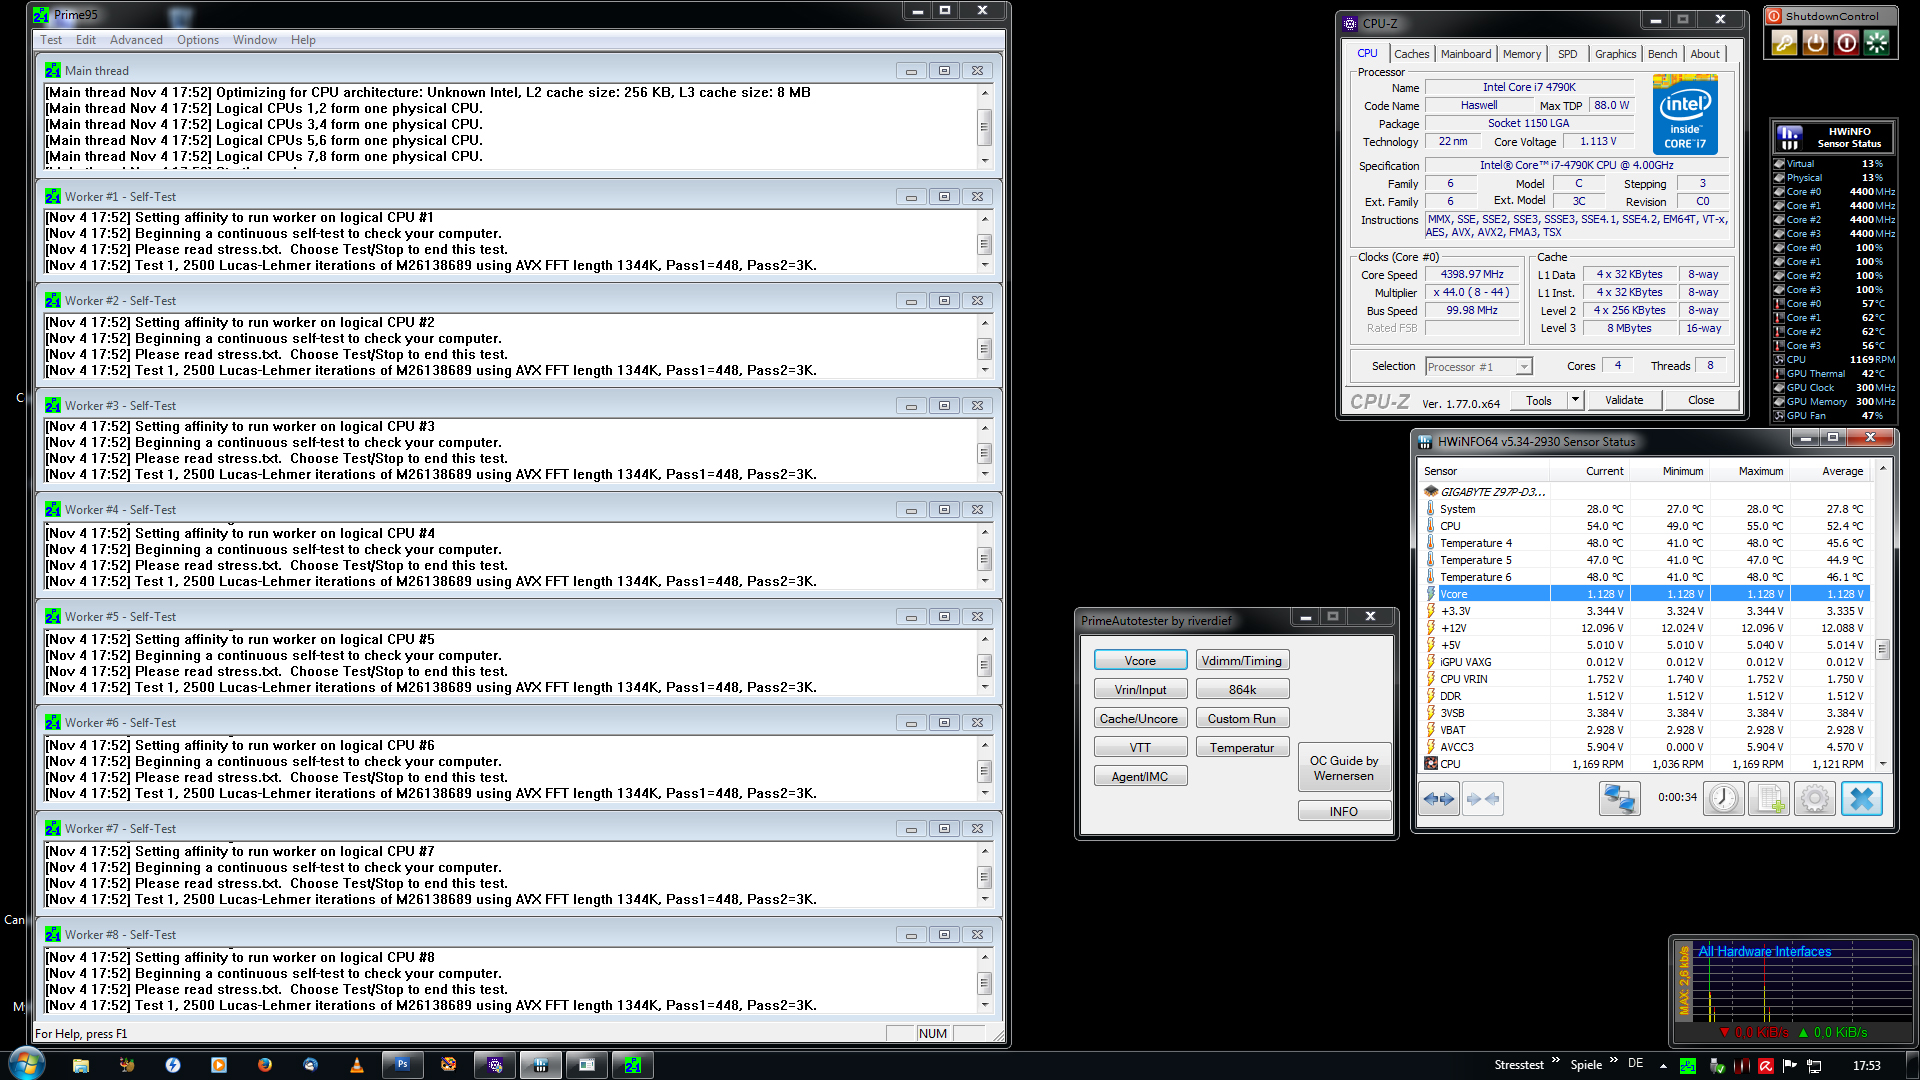Click the network computers icon in HWiNFO
The image size is (1920, 1080).
tap(1619, 799)
